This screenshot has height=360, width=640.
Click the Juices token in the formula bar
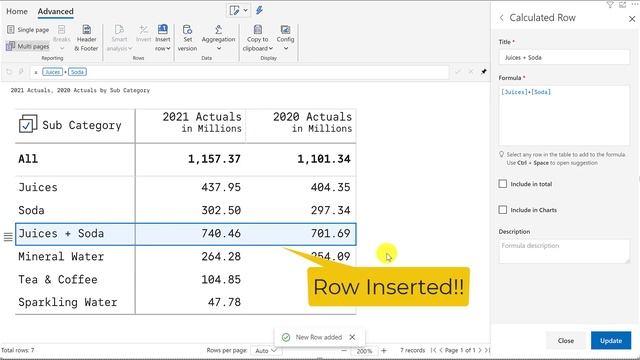(x=52, y=72)
